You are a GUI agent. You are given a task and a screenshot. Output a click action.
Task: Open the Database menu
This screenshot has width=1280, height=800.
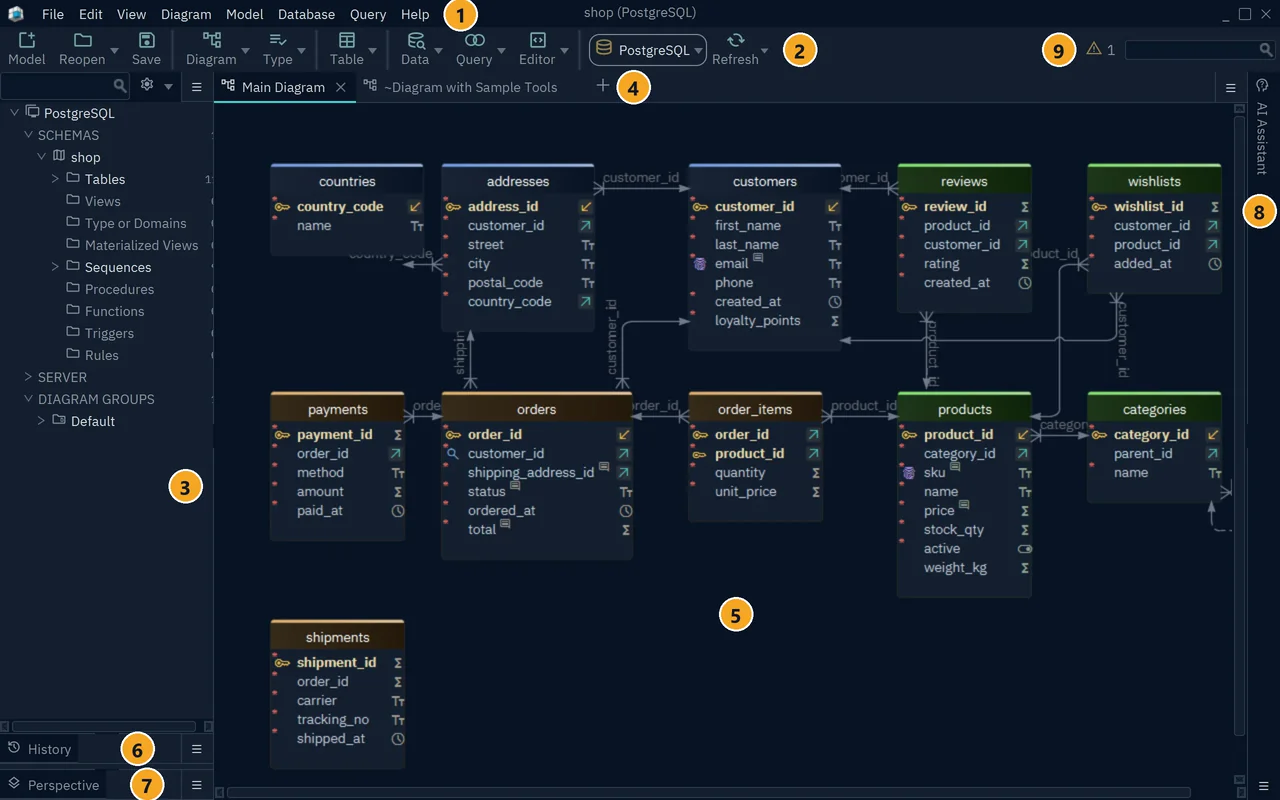point(306,14)
